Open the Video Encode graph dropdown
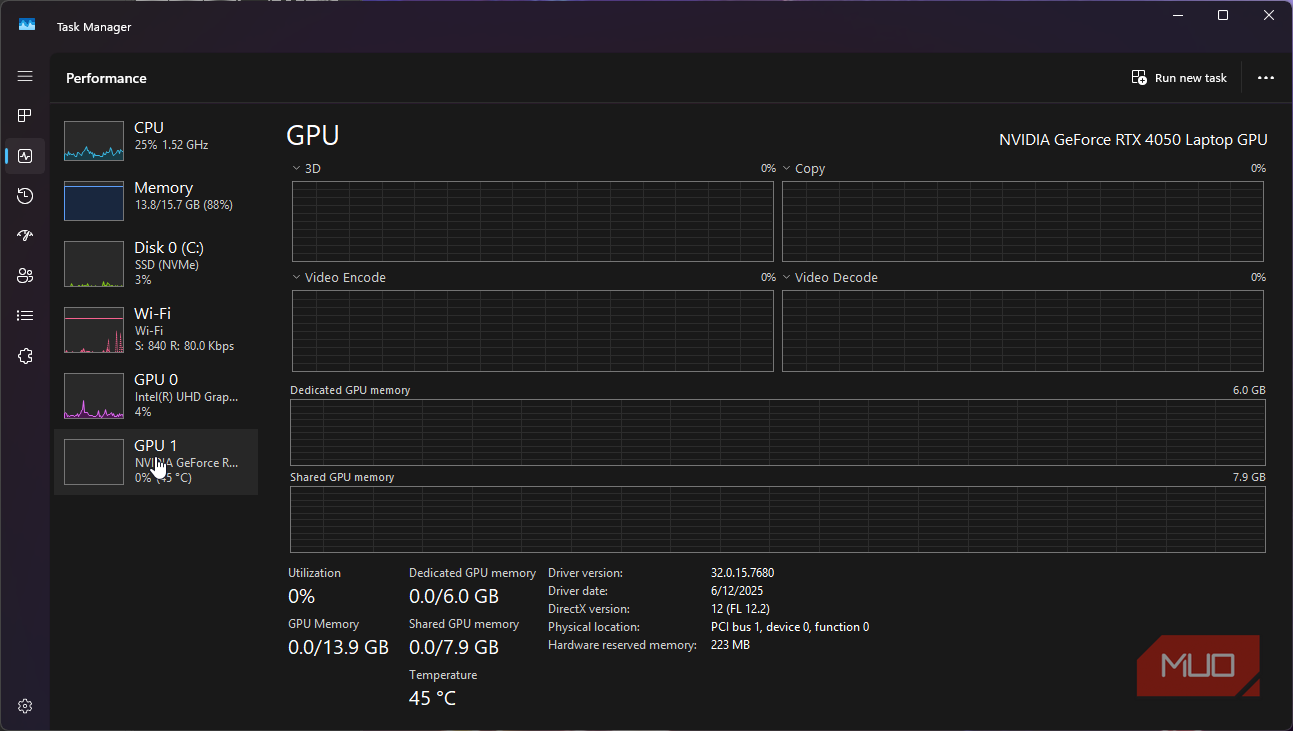 [x=297, y=278]
